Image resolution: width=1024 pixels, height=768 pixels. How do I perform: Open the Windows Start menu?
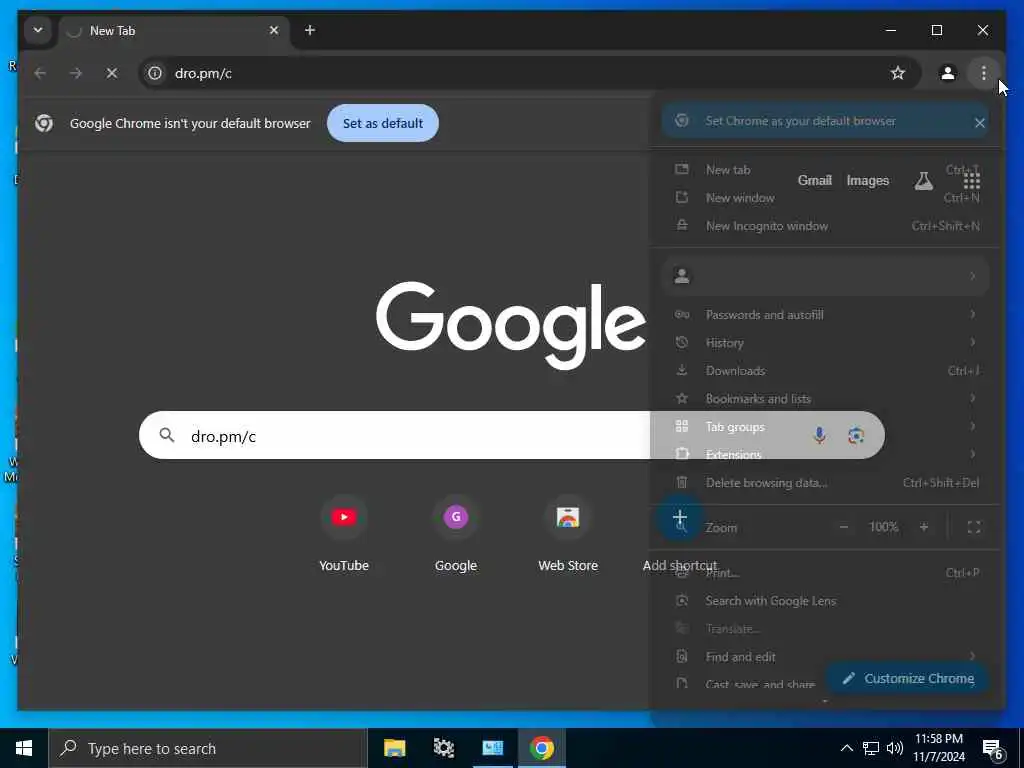24,748
